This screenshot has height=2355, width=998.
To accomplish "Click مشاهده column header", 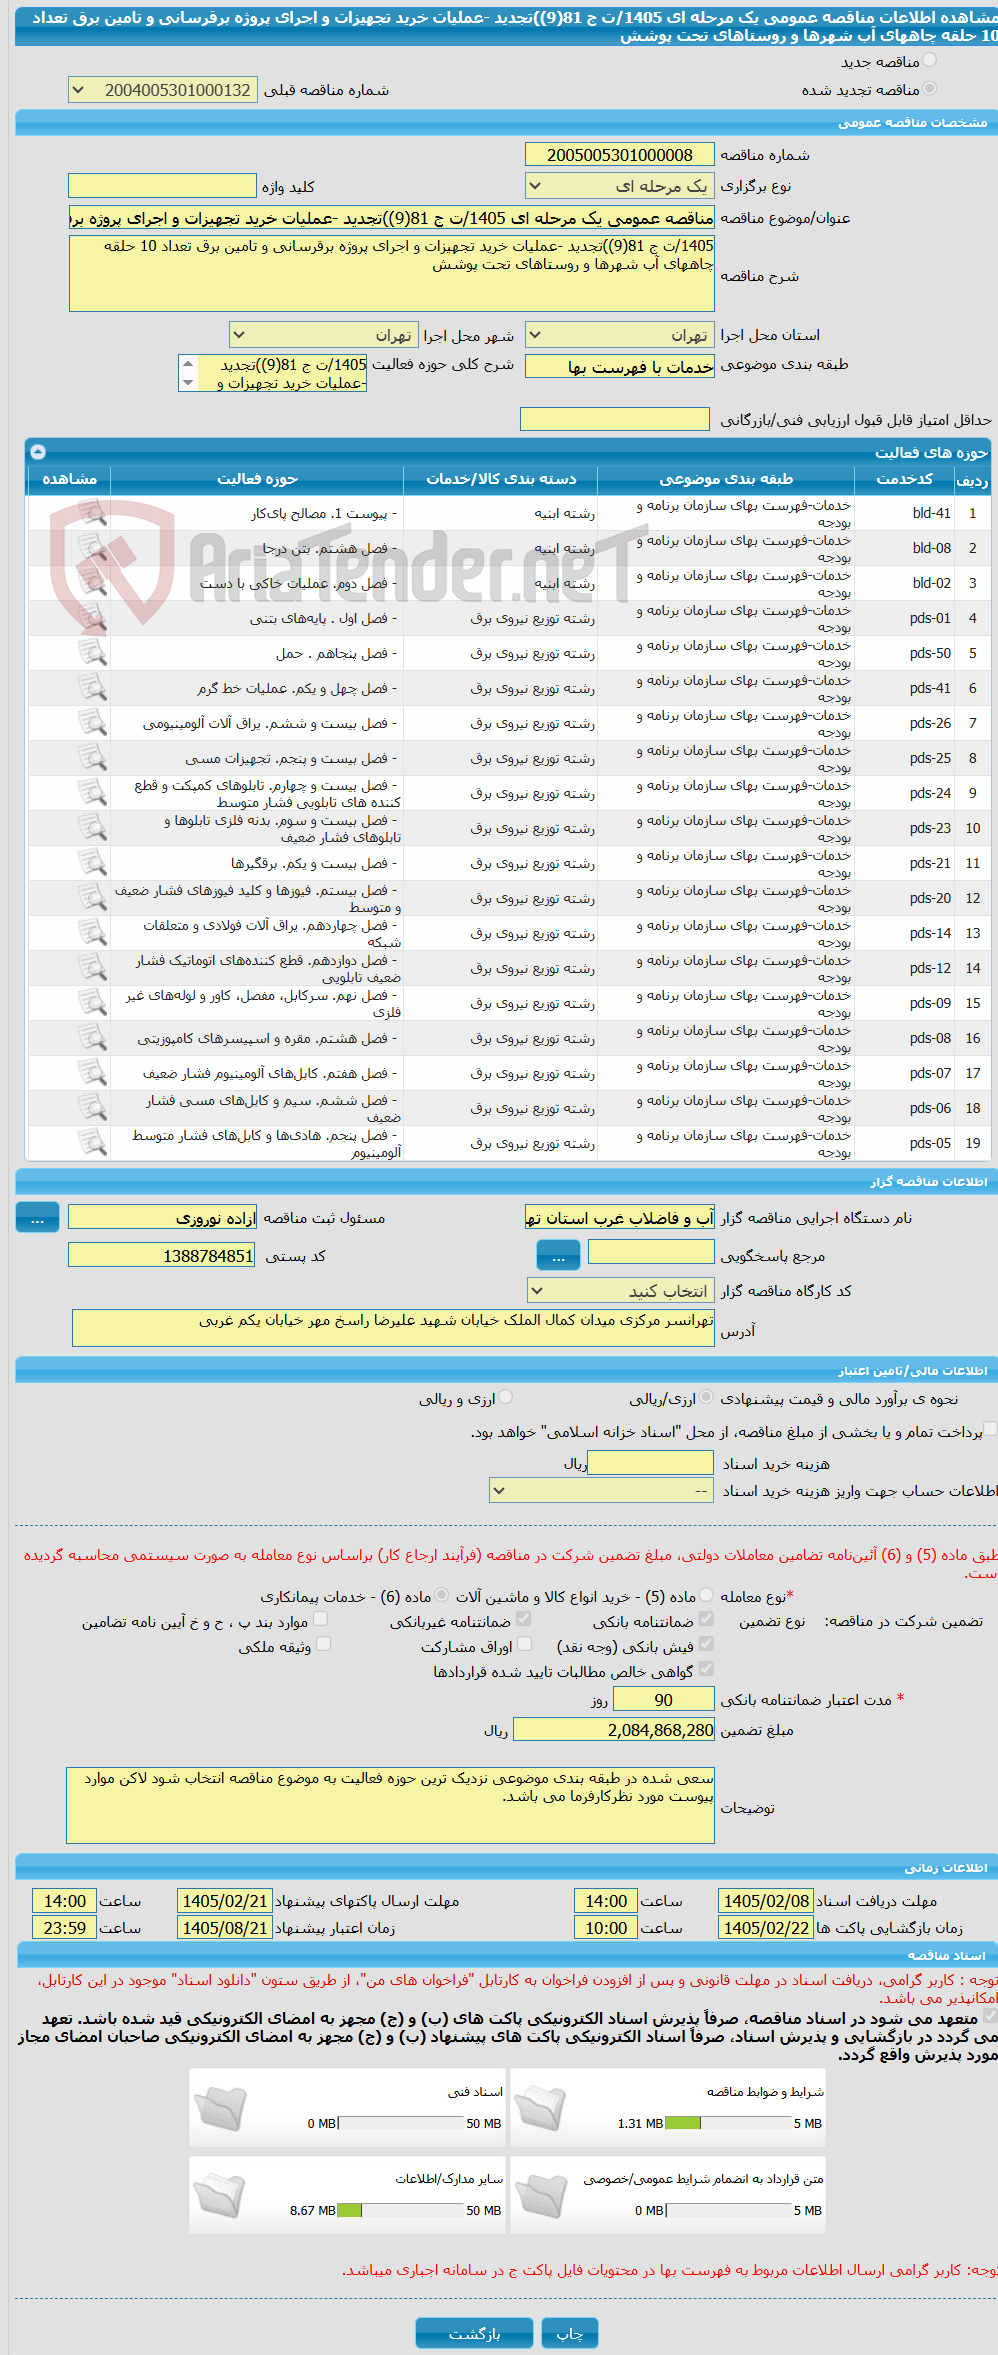I will click(70, 479).
